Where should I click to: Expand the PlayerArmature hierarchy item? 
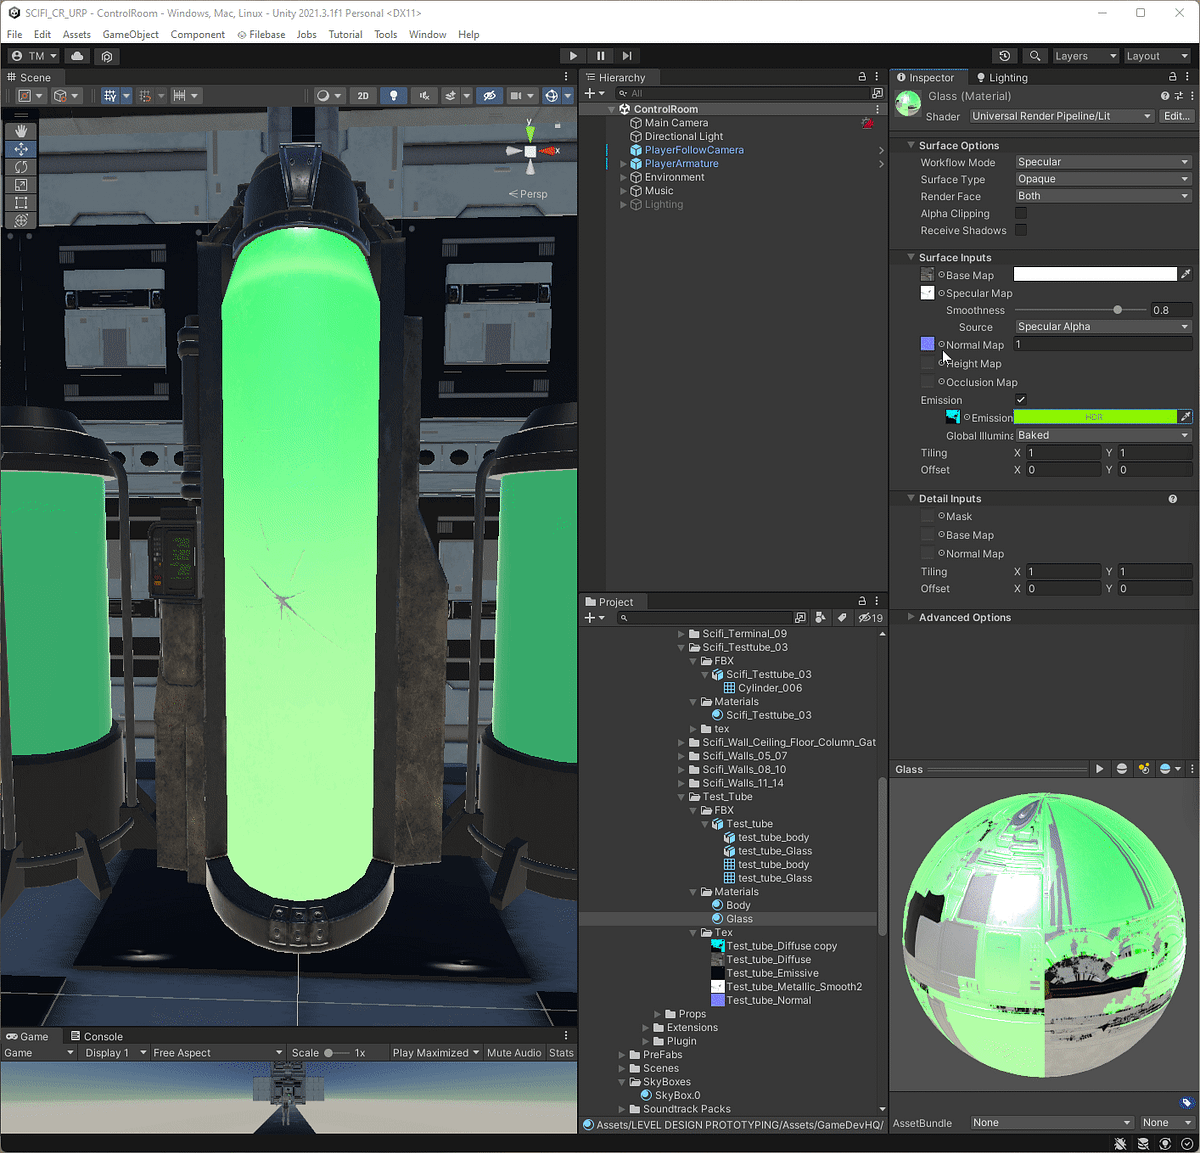623,164
